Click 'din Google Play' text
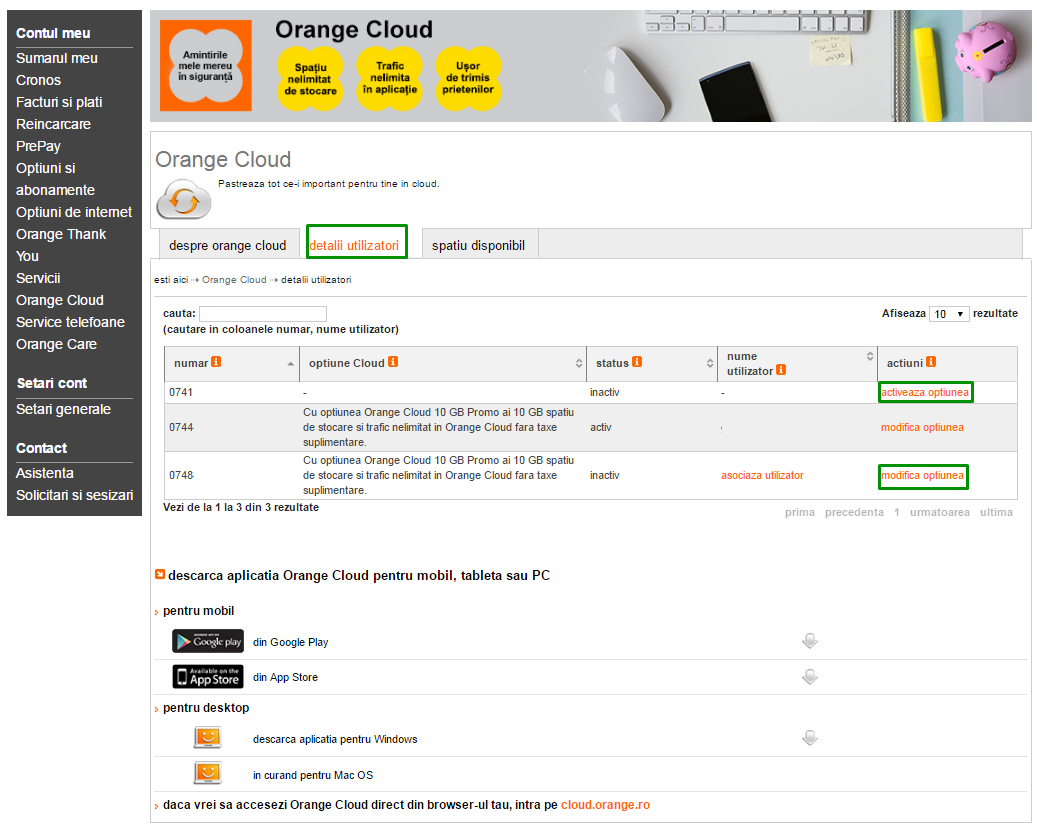 pyautogui.click(x=290, y=642)
